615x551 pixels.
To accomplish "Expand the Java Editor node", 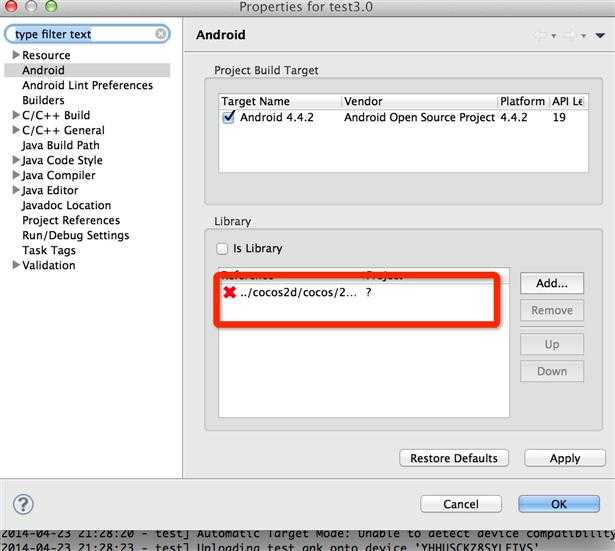I will 16,190.
